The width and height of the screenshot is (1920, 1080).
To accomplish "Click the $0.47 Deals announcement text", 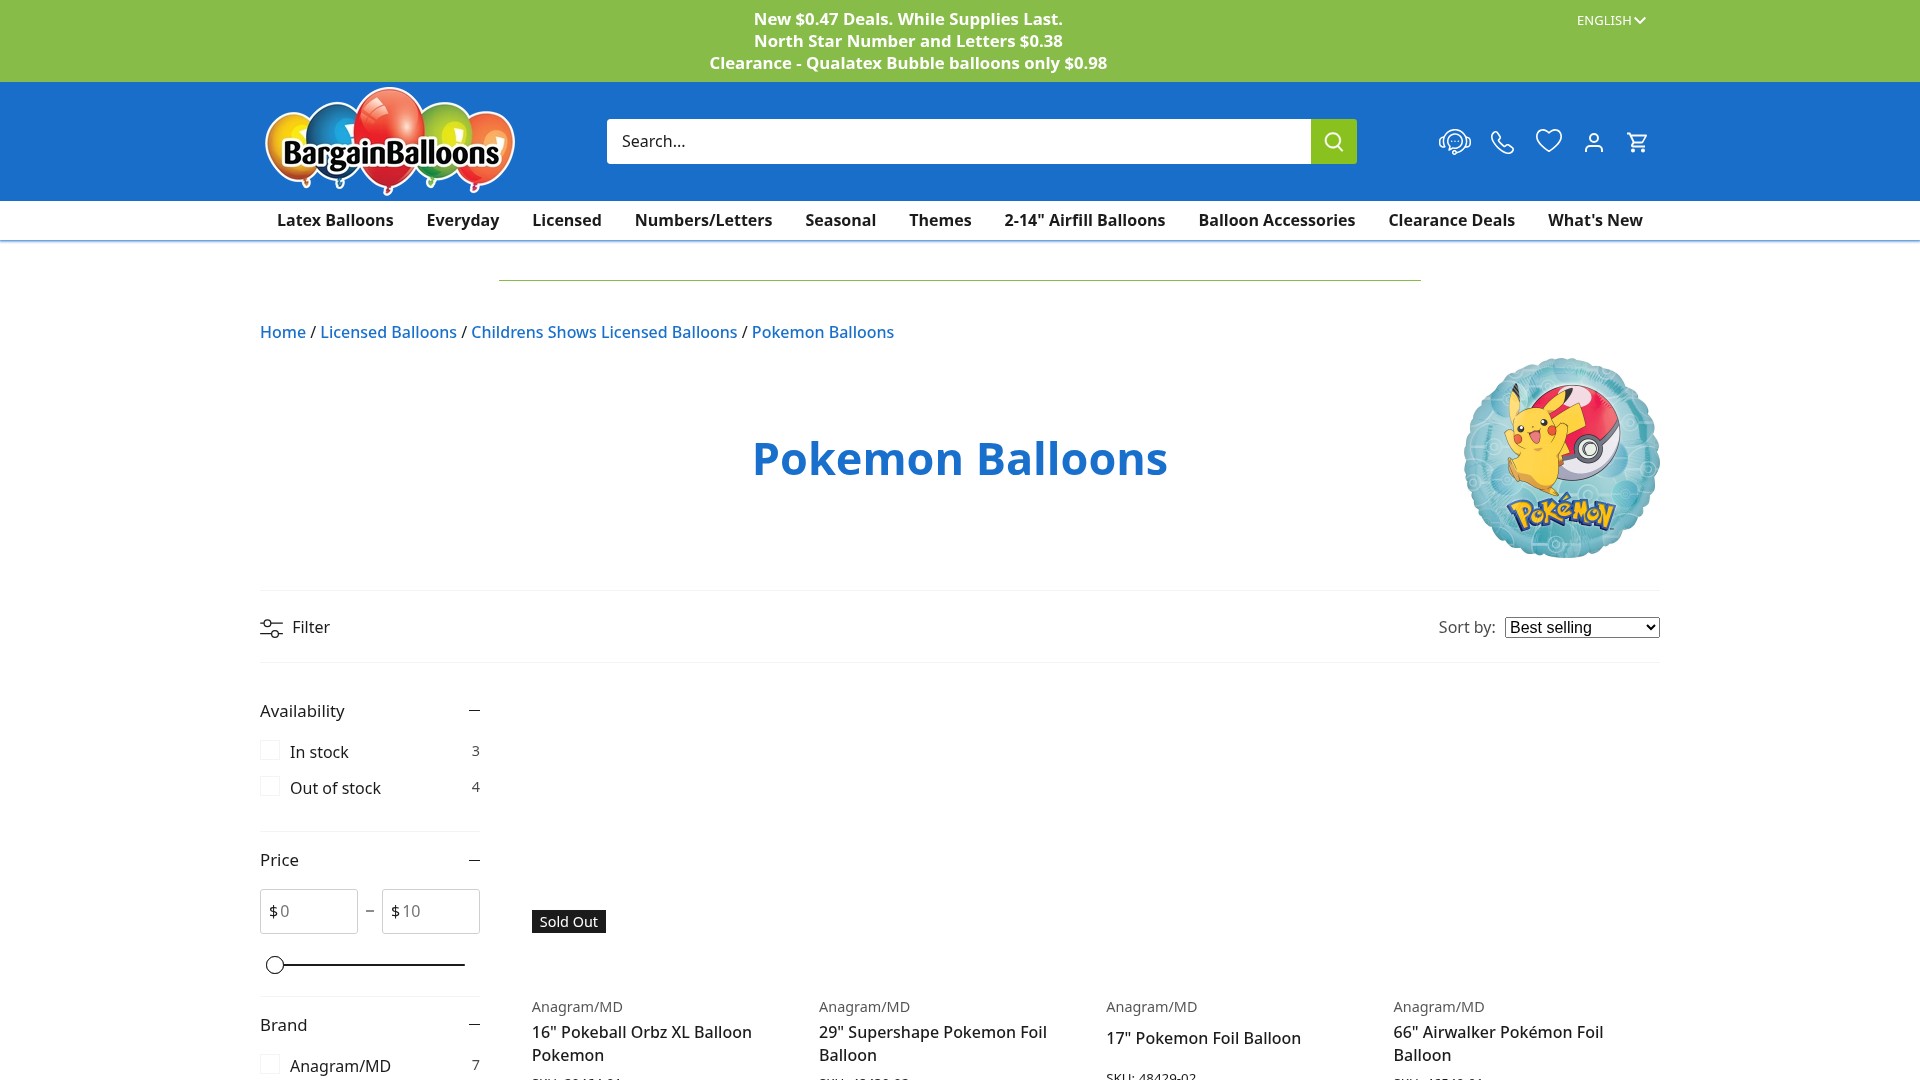I will tap(908, 19).
